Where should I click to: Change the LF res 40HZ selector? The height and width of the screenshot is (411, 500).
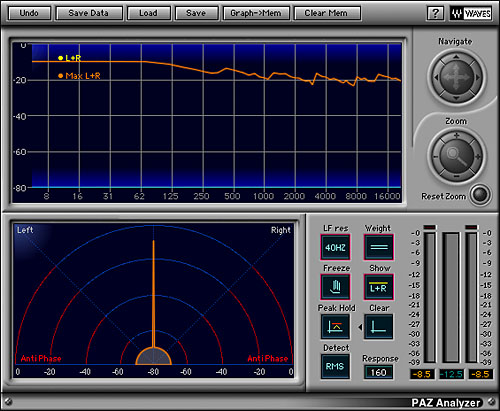point(335,247)
